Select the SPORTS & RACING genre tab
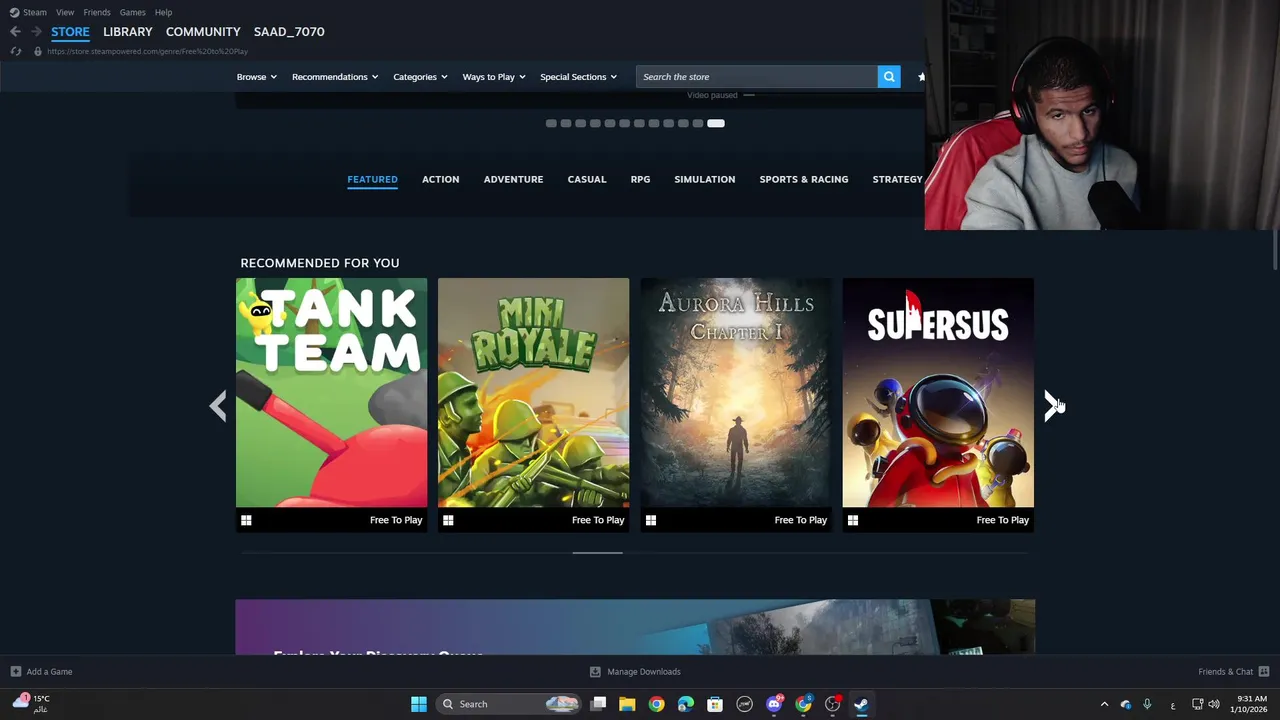1280x720 pixels. click(803, 179)
